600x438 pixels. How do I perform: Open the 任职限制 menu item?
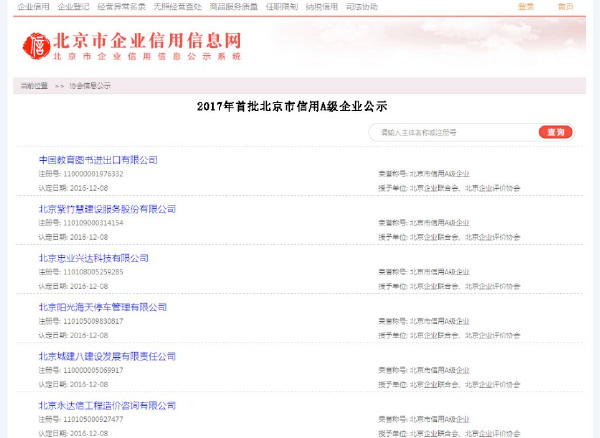coord(282,7)
